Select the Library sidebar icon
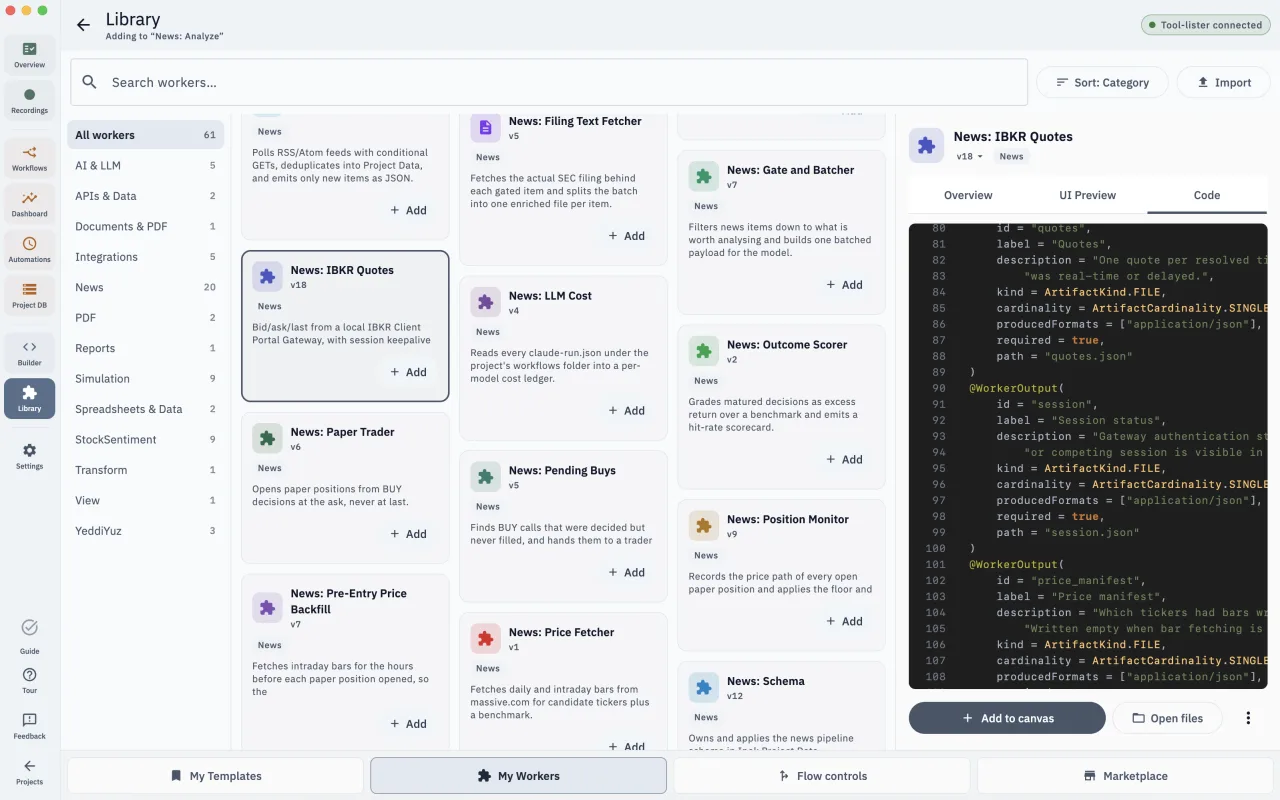This screenshot has width=1280, height=800. click(x=29, y=398)
